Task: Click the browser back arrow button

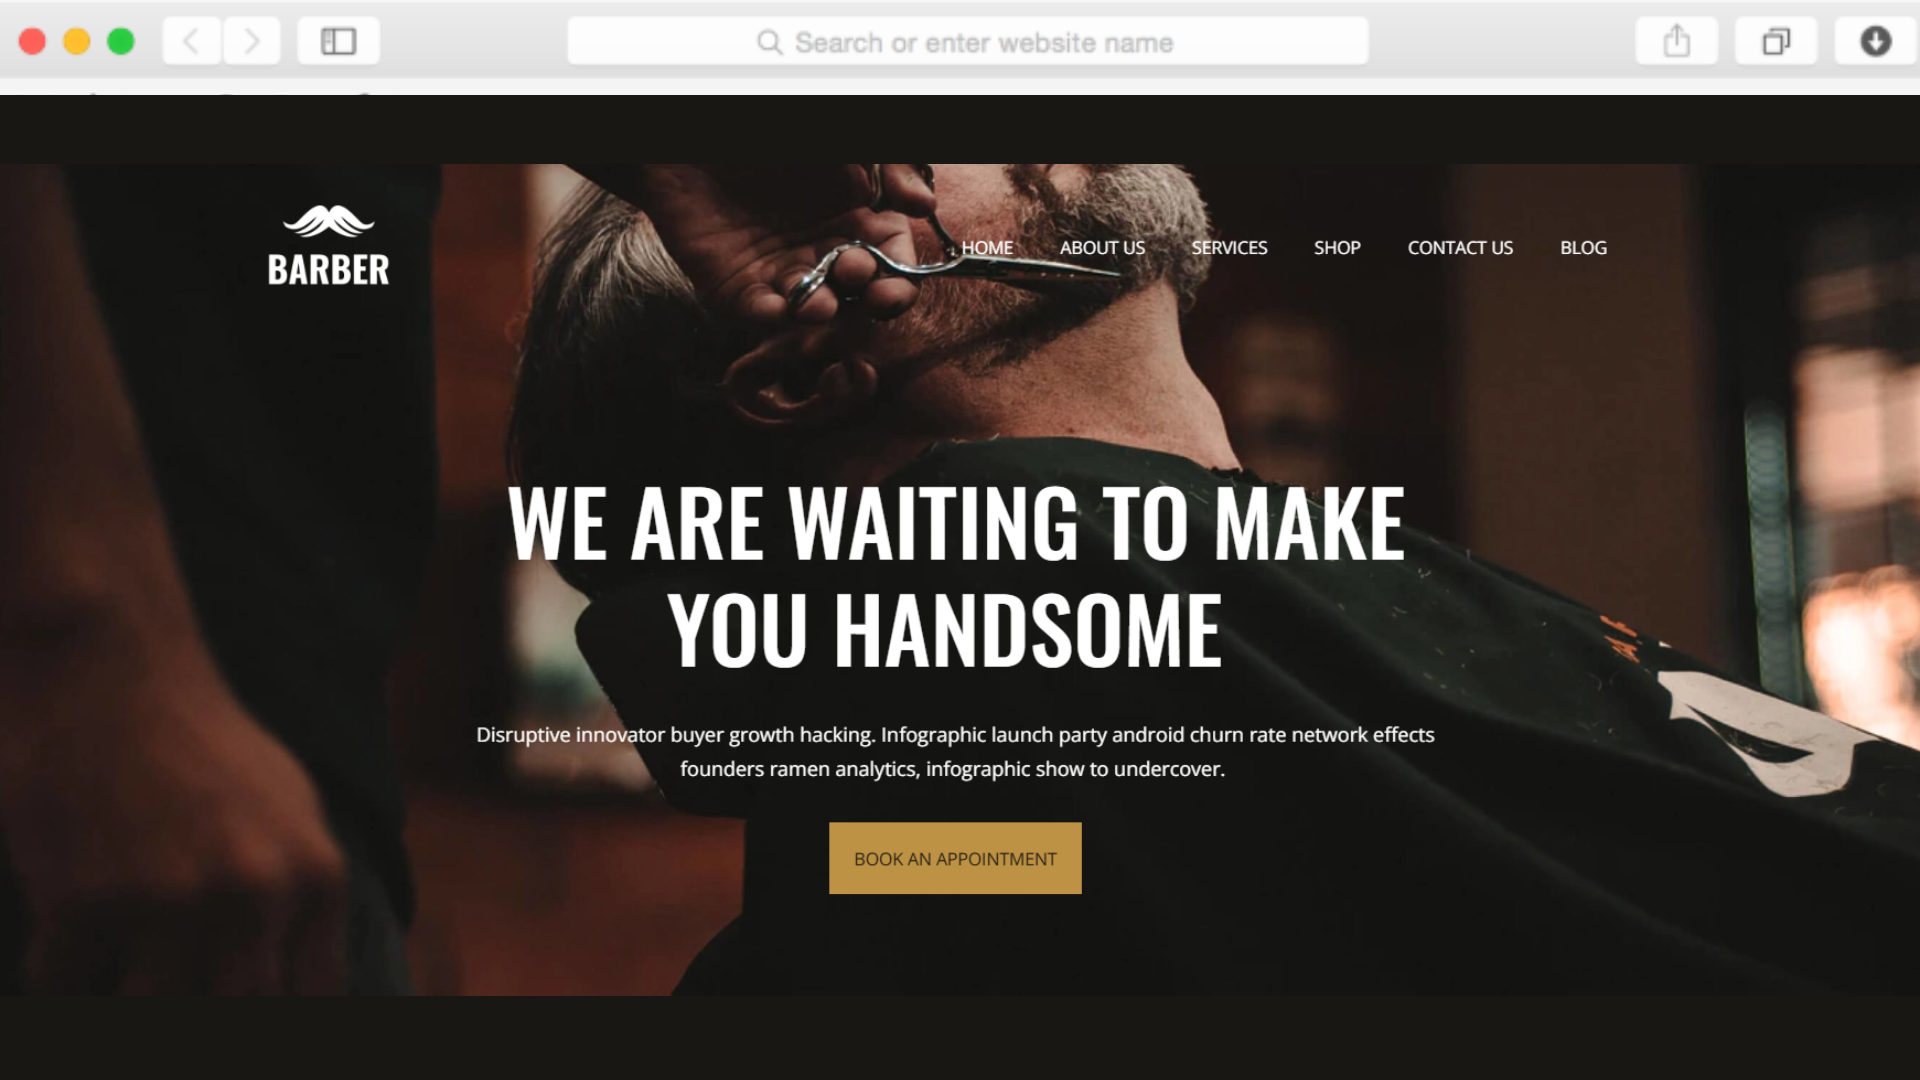Action: [192, 41]
